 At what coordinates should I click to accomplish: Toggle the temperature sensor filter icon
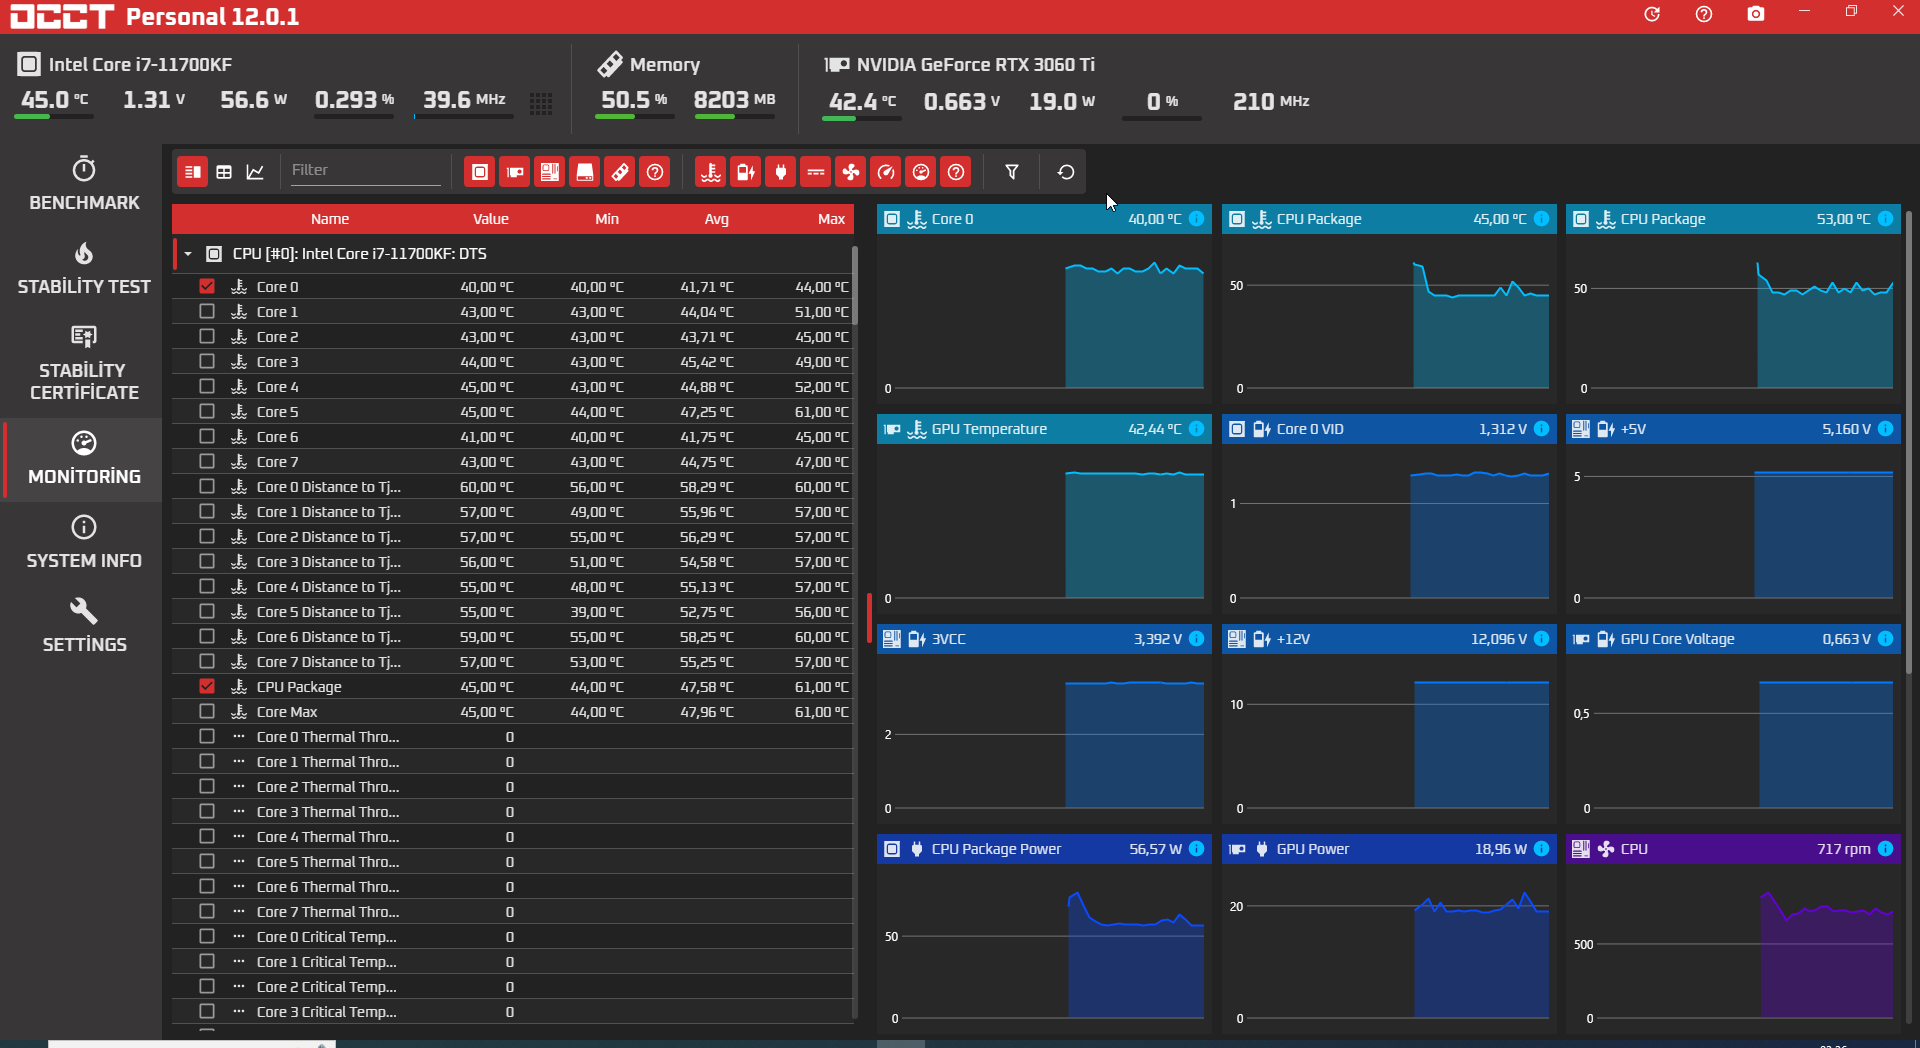pyautogui.click(x=711, y=172)
